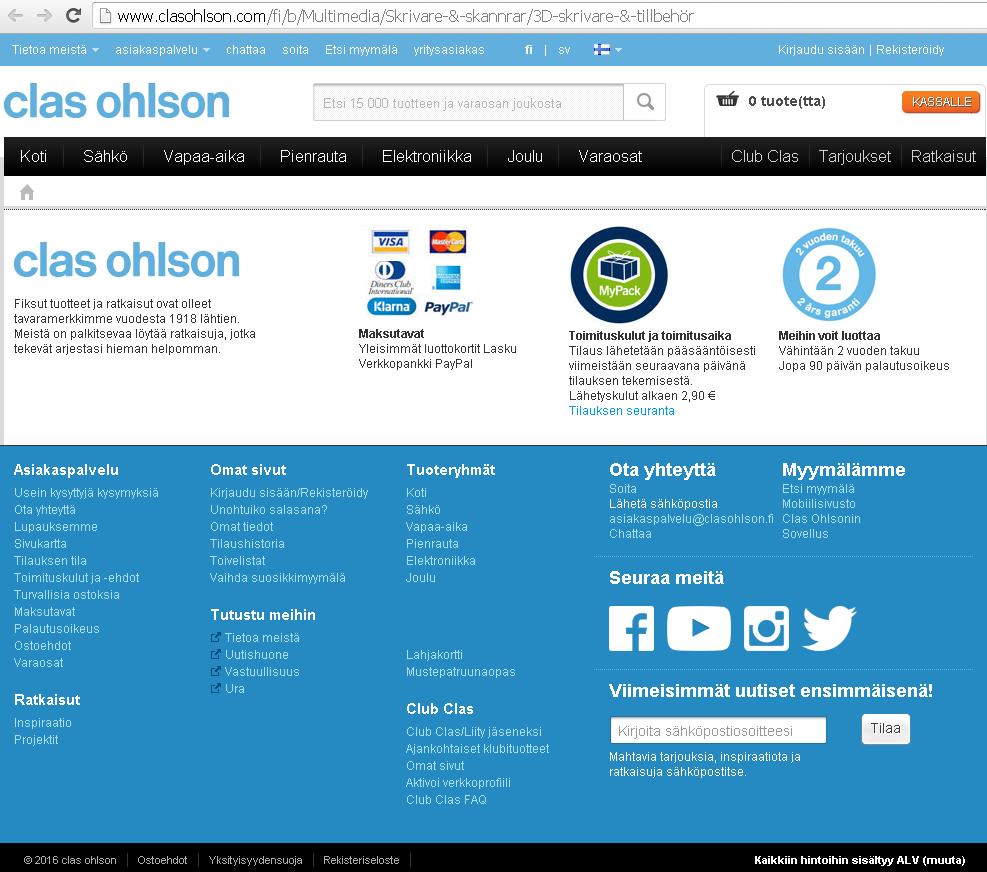Reload the page with the refresh icon
The image size is (987, 872).
[74, 15]
